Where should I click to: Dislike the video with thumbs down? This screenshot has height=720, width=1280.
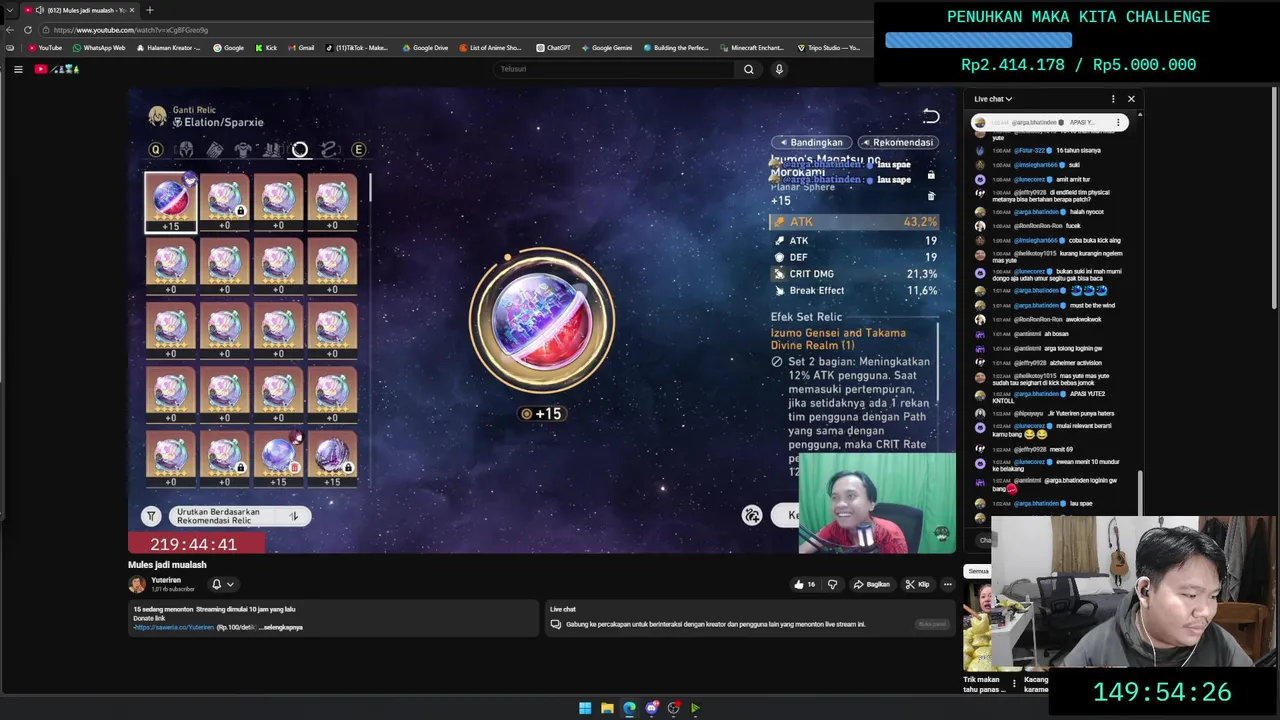click(832, 584)
